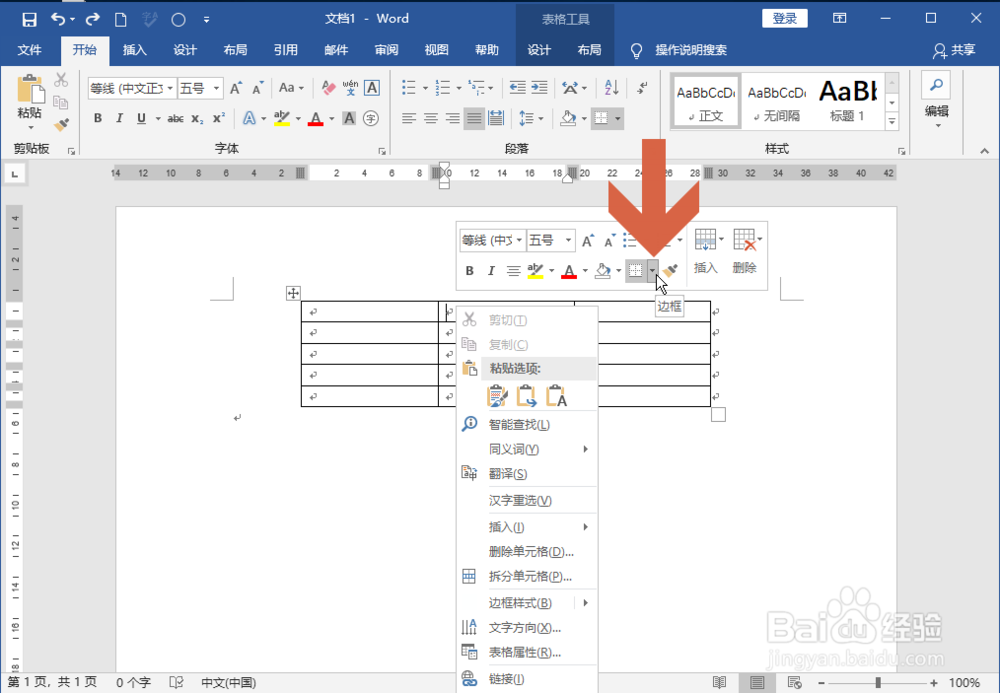Open the ribbon font size dropdown
The width and height of the screenshot is (1000, 693).
click(217, 88)
